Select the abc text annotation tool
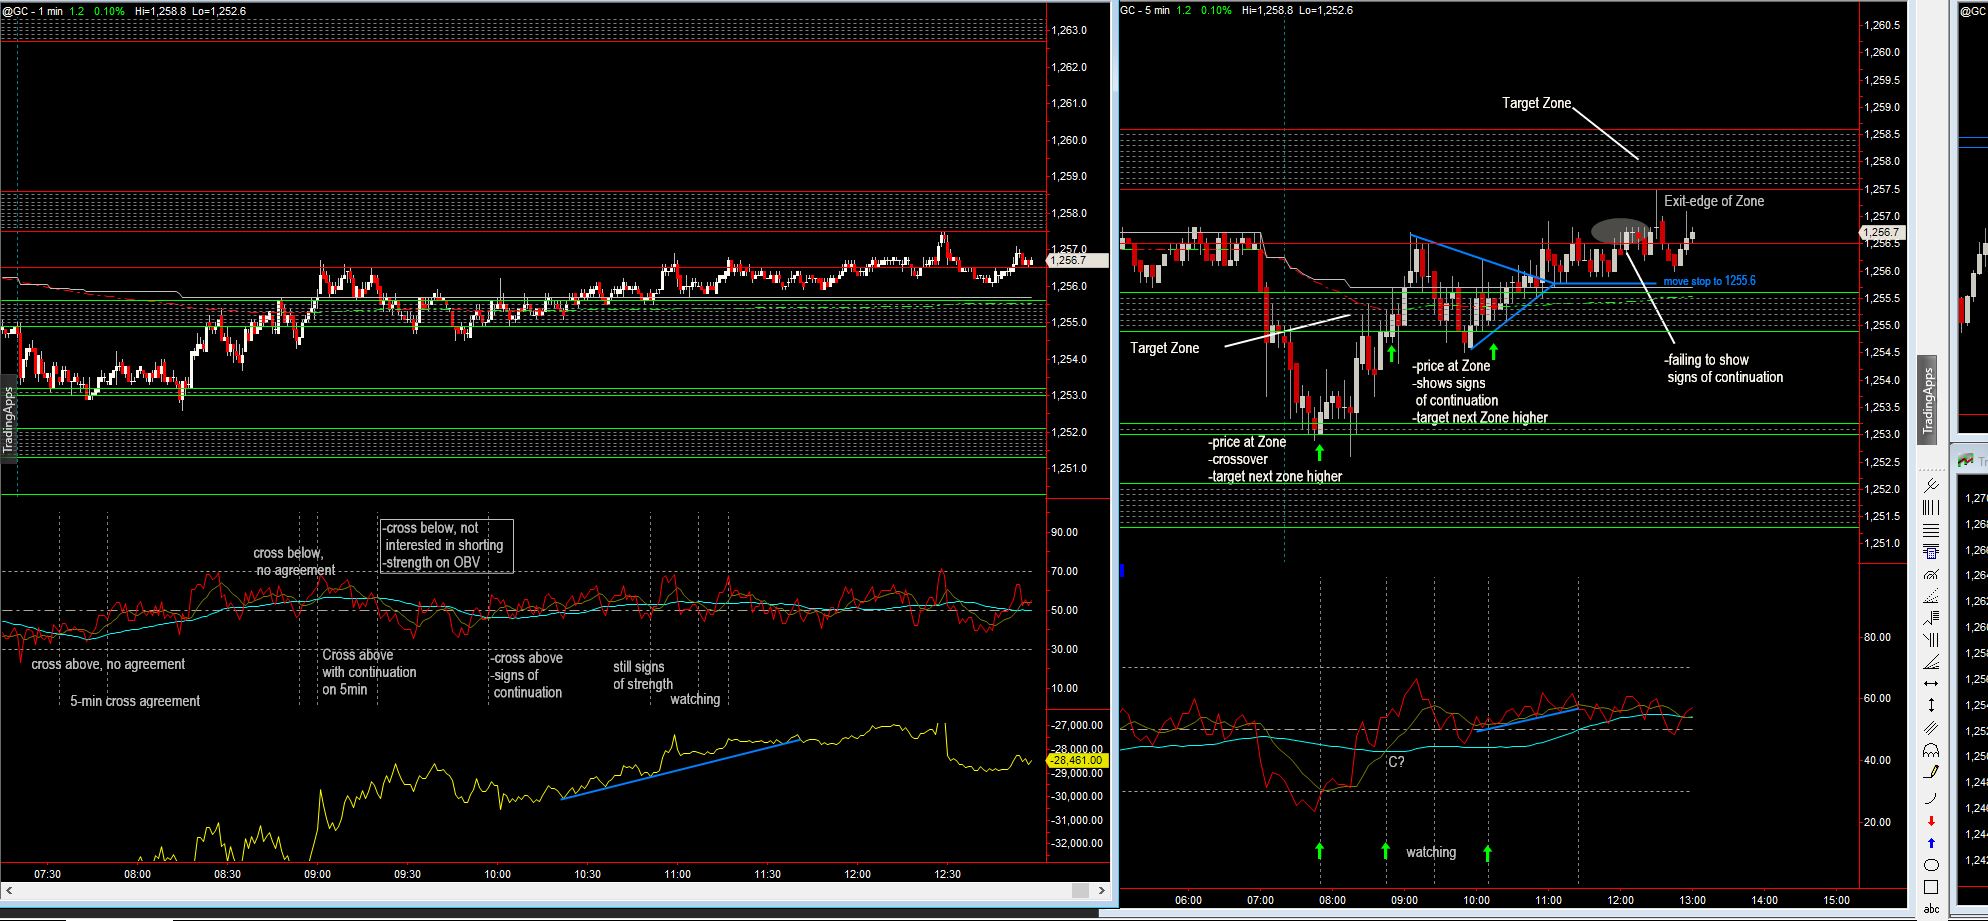The height and width of the screenshot is (921, 1988). [1931, 909]
